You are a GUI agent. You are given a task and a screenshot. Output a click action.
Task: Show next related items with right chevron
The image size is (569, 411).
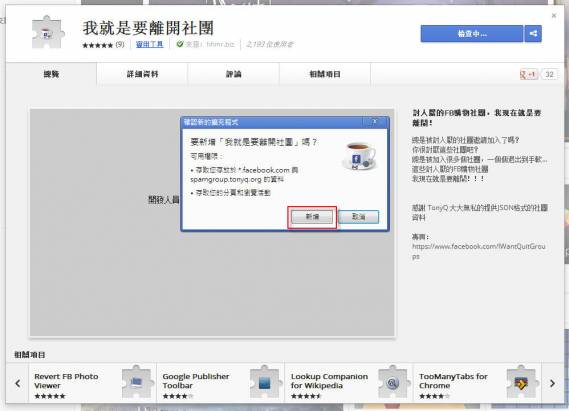(552, 383)
